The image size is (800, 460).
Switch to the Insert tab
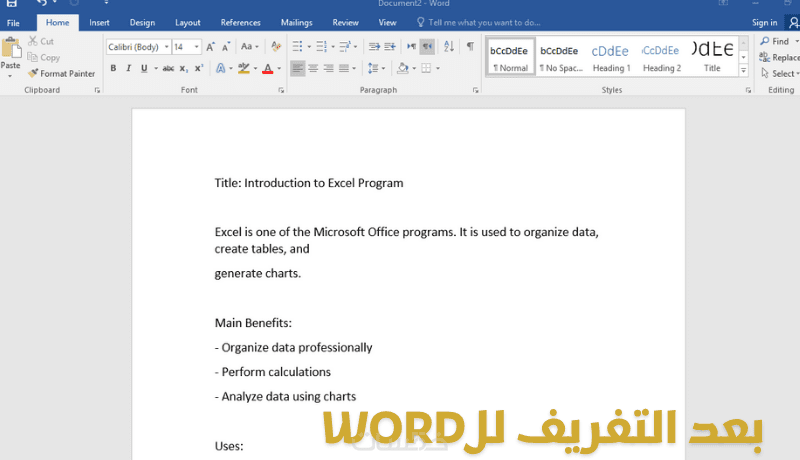click(99, 22)
